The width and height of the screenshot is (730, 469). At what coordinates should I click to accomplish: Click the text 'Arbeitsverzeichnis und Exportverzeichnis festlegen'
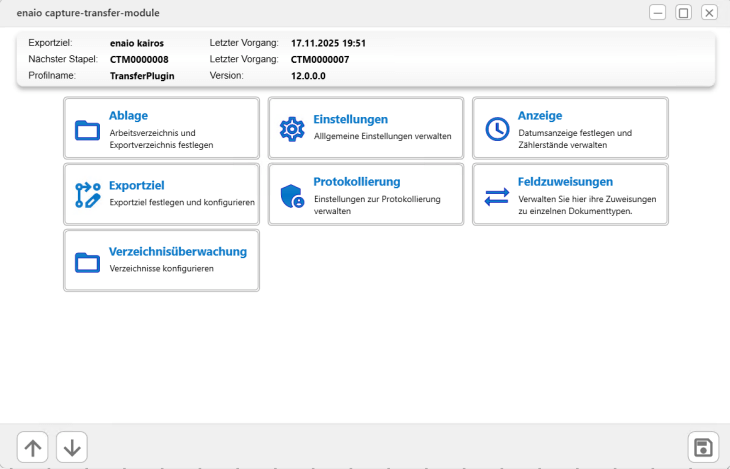pos(161,139)
